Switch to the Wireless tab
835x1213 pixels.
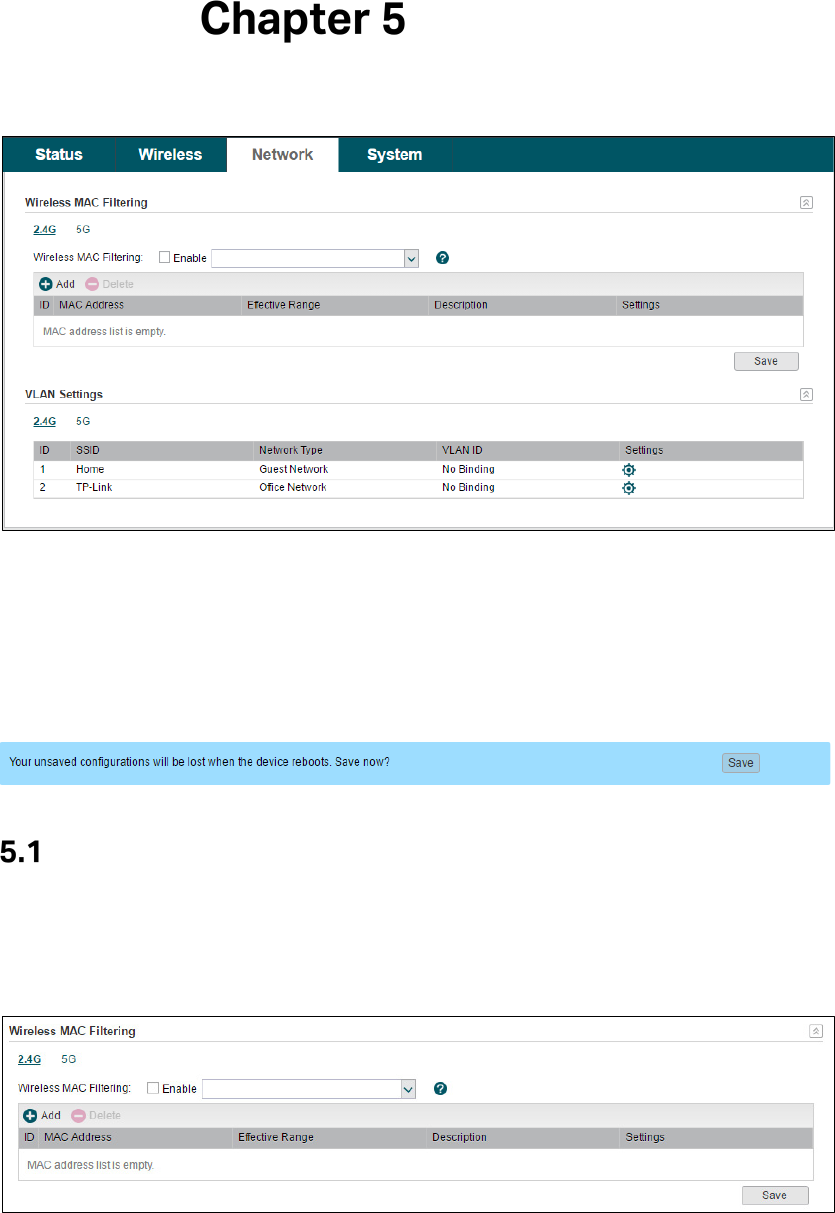(x=170, y=155)
